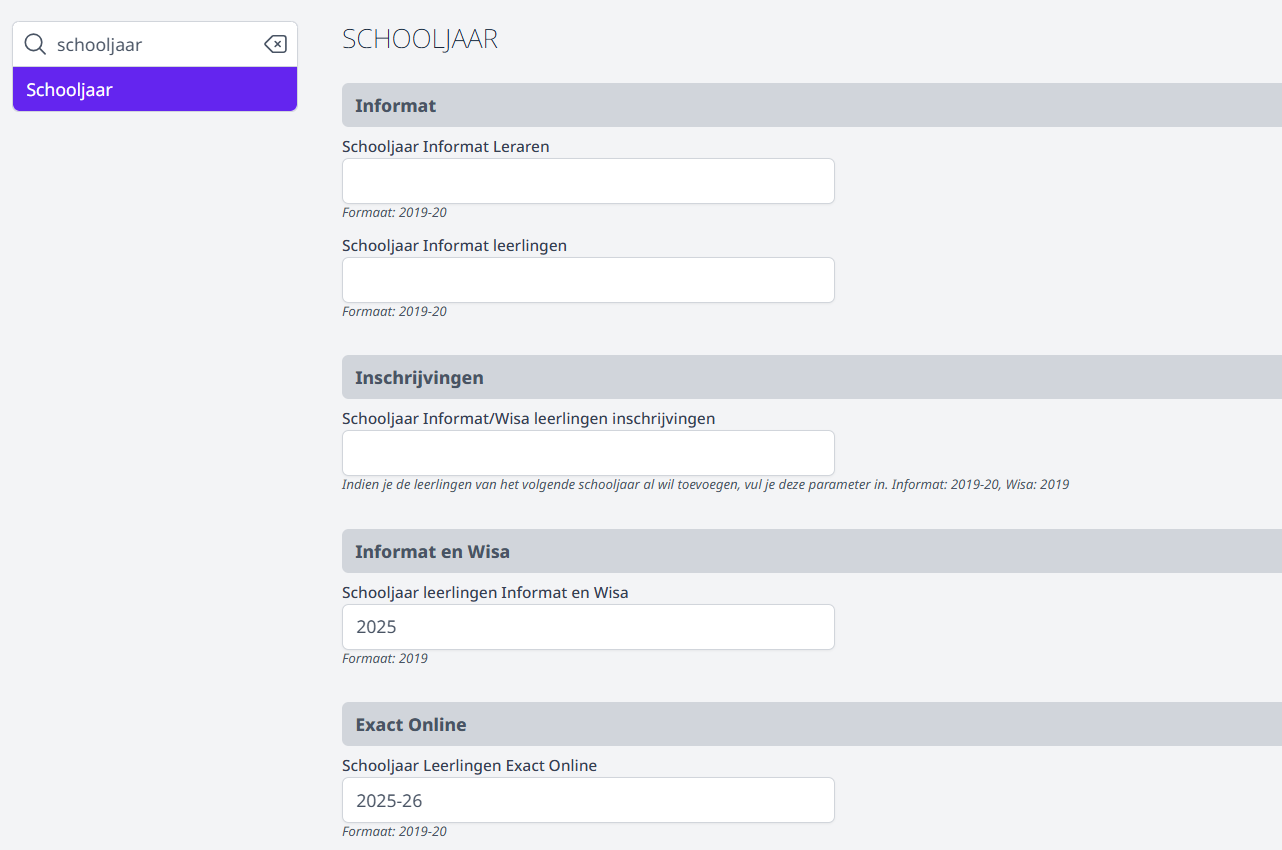Image resolution: width=1282 pixels, height=850 pixels.
Task: Click the Exact Online section header
Action: pos(812,724)
